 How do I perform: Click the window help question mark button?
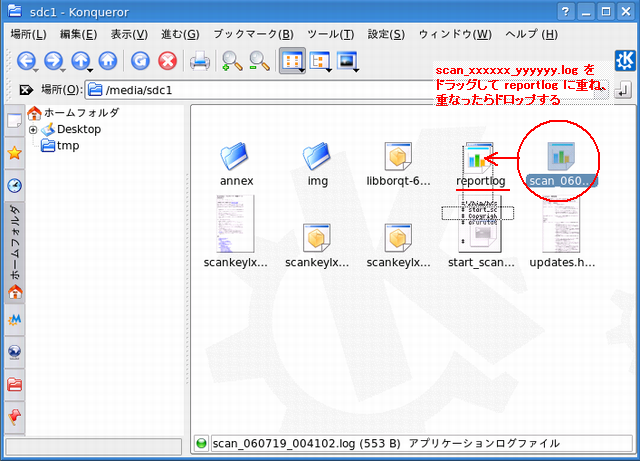point(565,11)
